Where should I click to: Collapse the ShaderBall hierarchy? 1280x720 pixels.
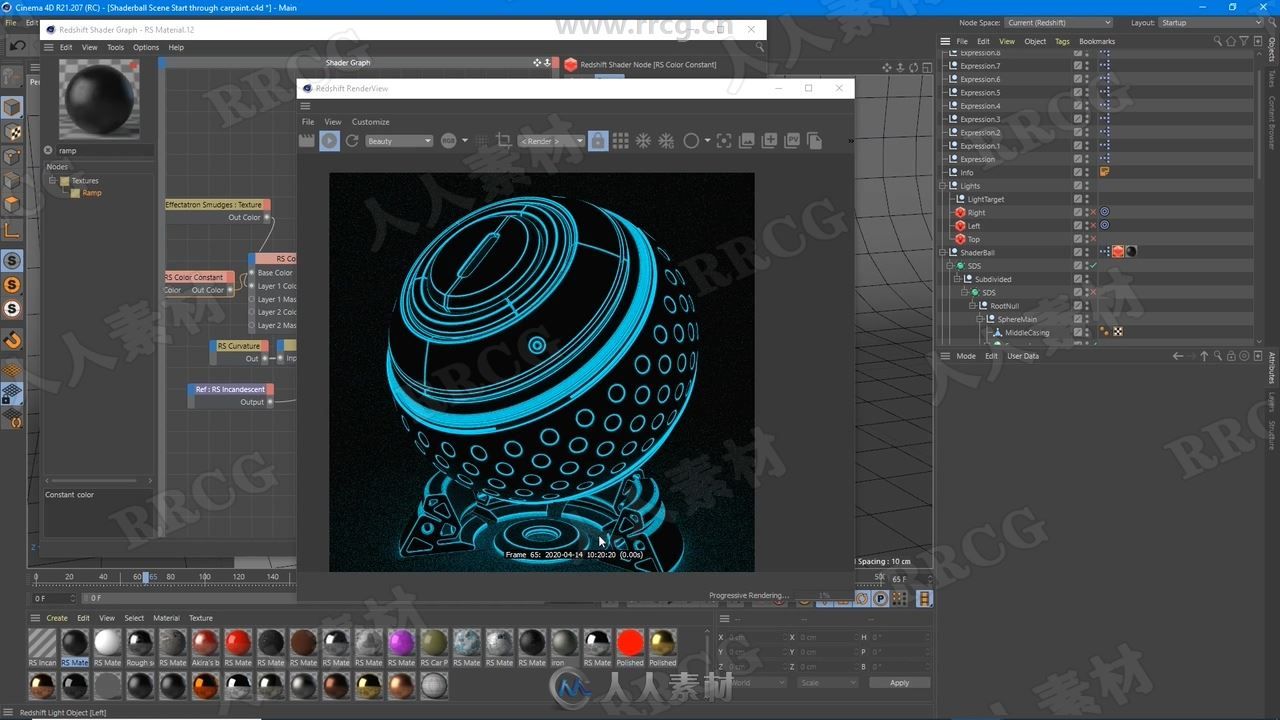point(943,252)
